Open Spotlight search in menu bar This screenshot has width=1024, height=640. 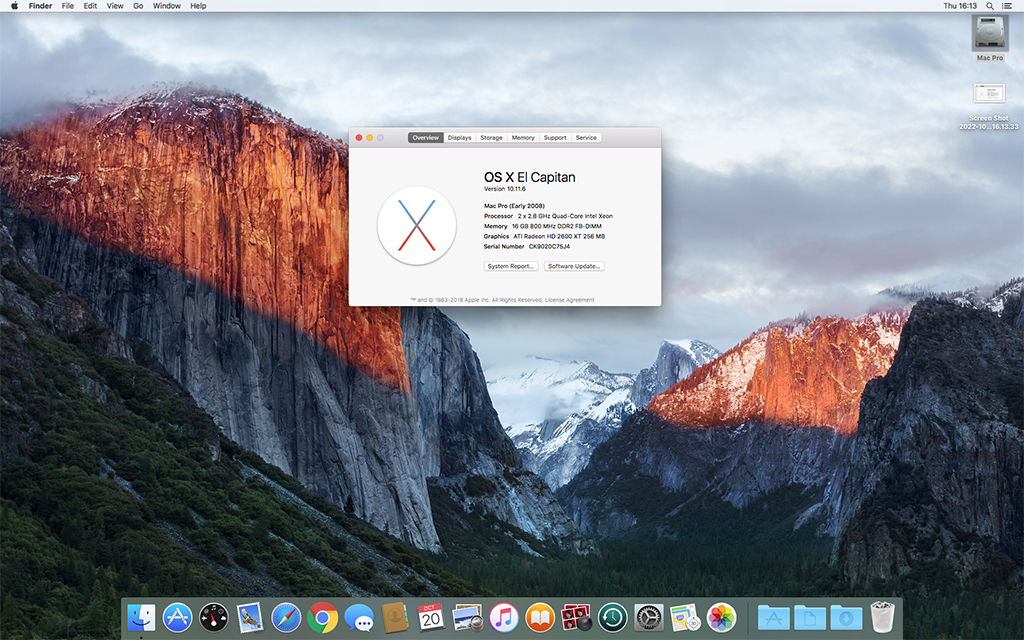point(990,6)
